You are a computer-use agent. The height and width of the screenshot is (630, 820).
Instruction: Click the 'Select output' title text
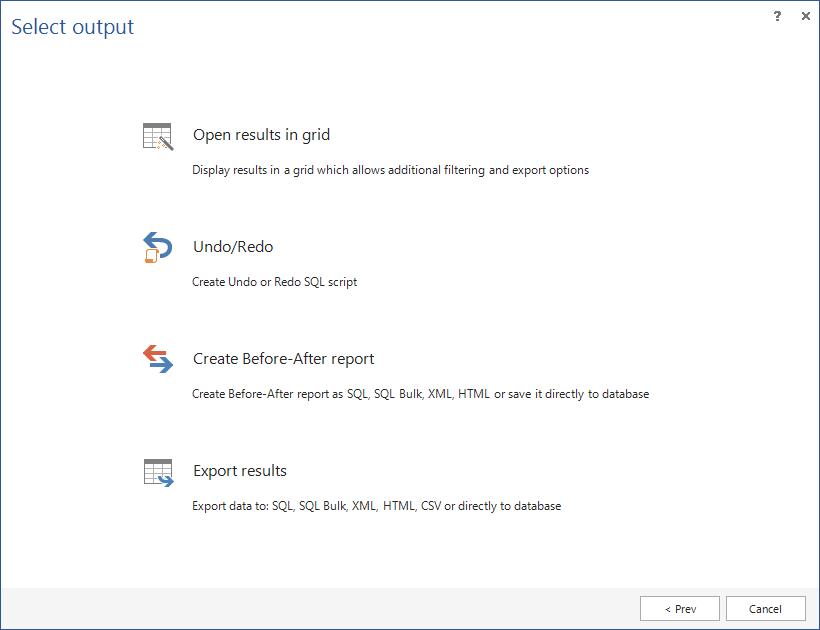(73, 27)
